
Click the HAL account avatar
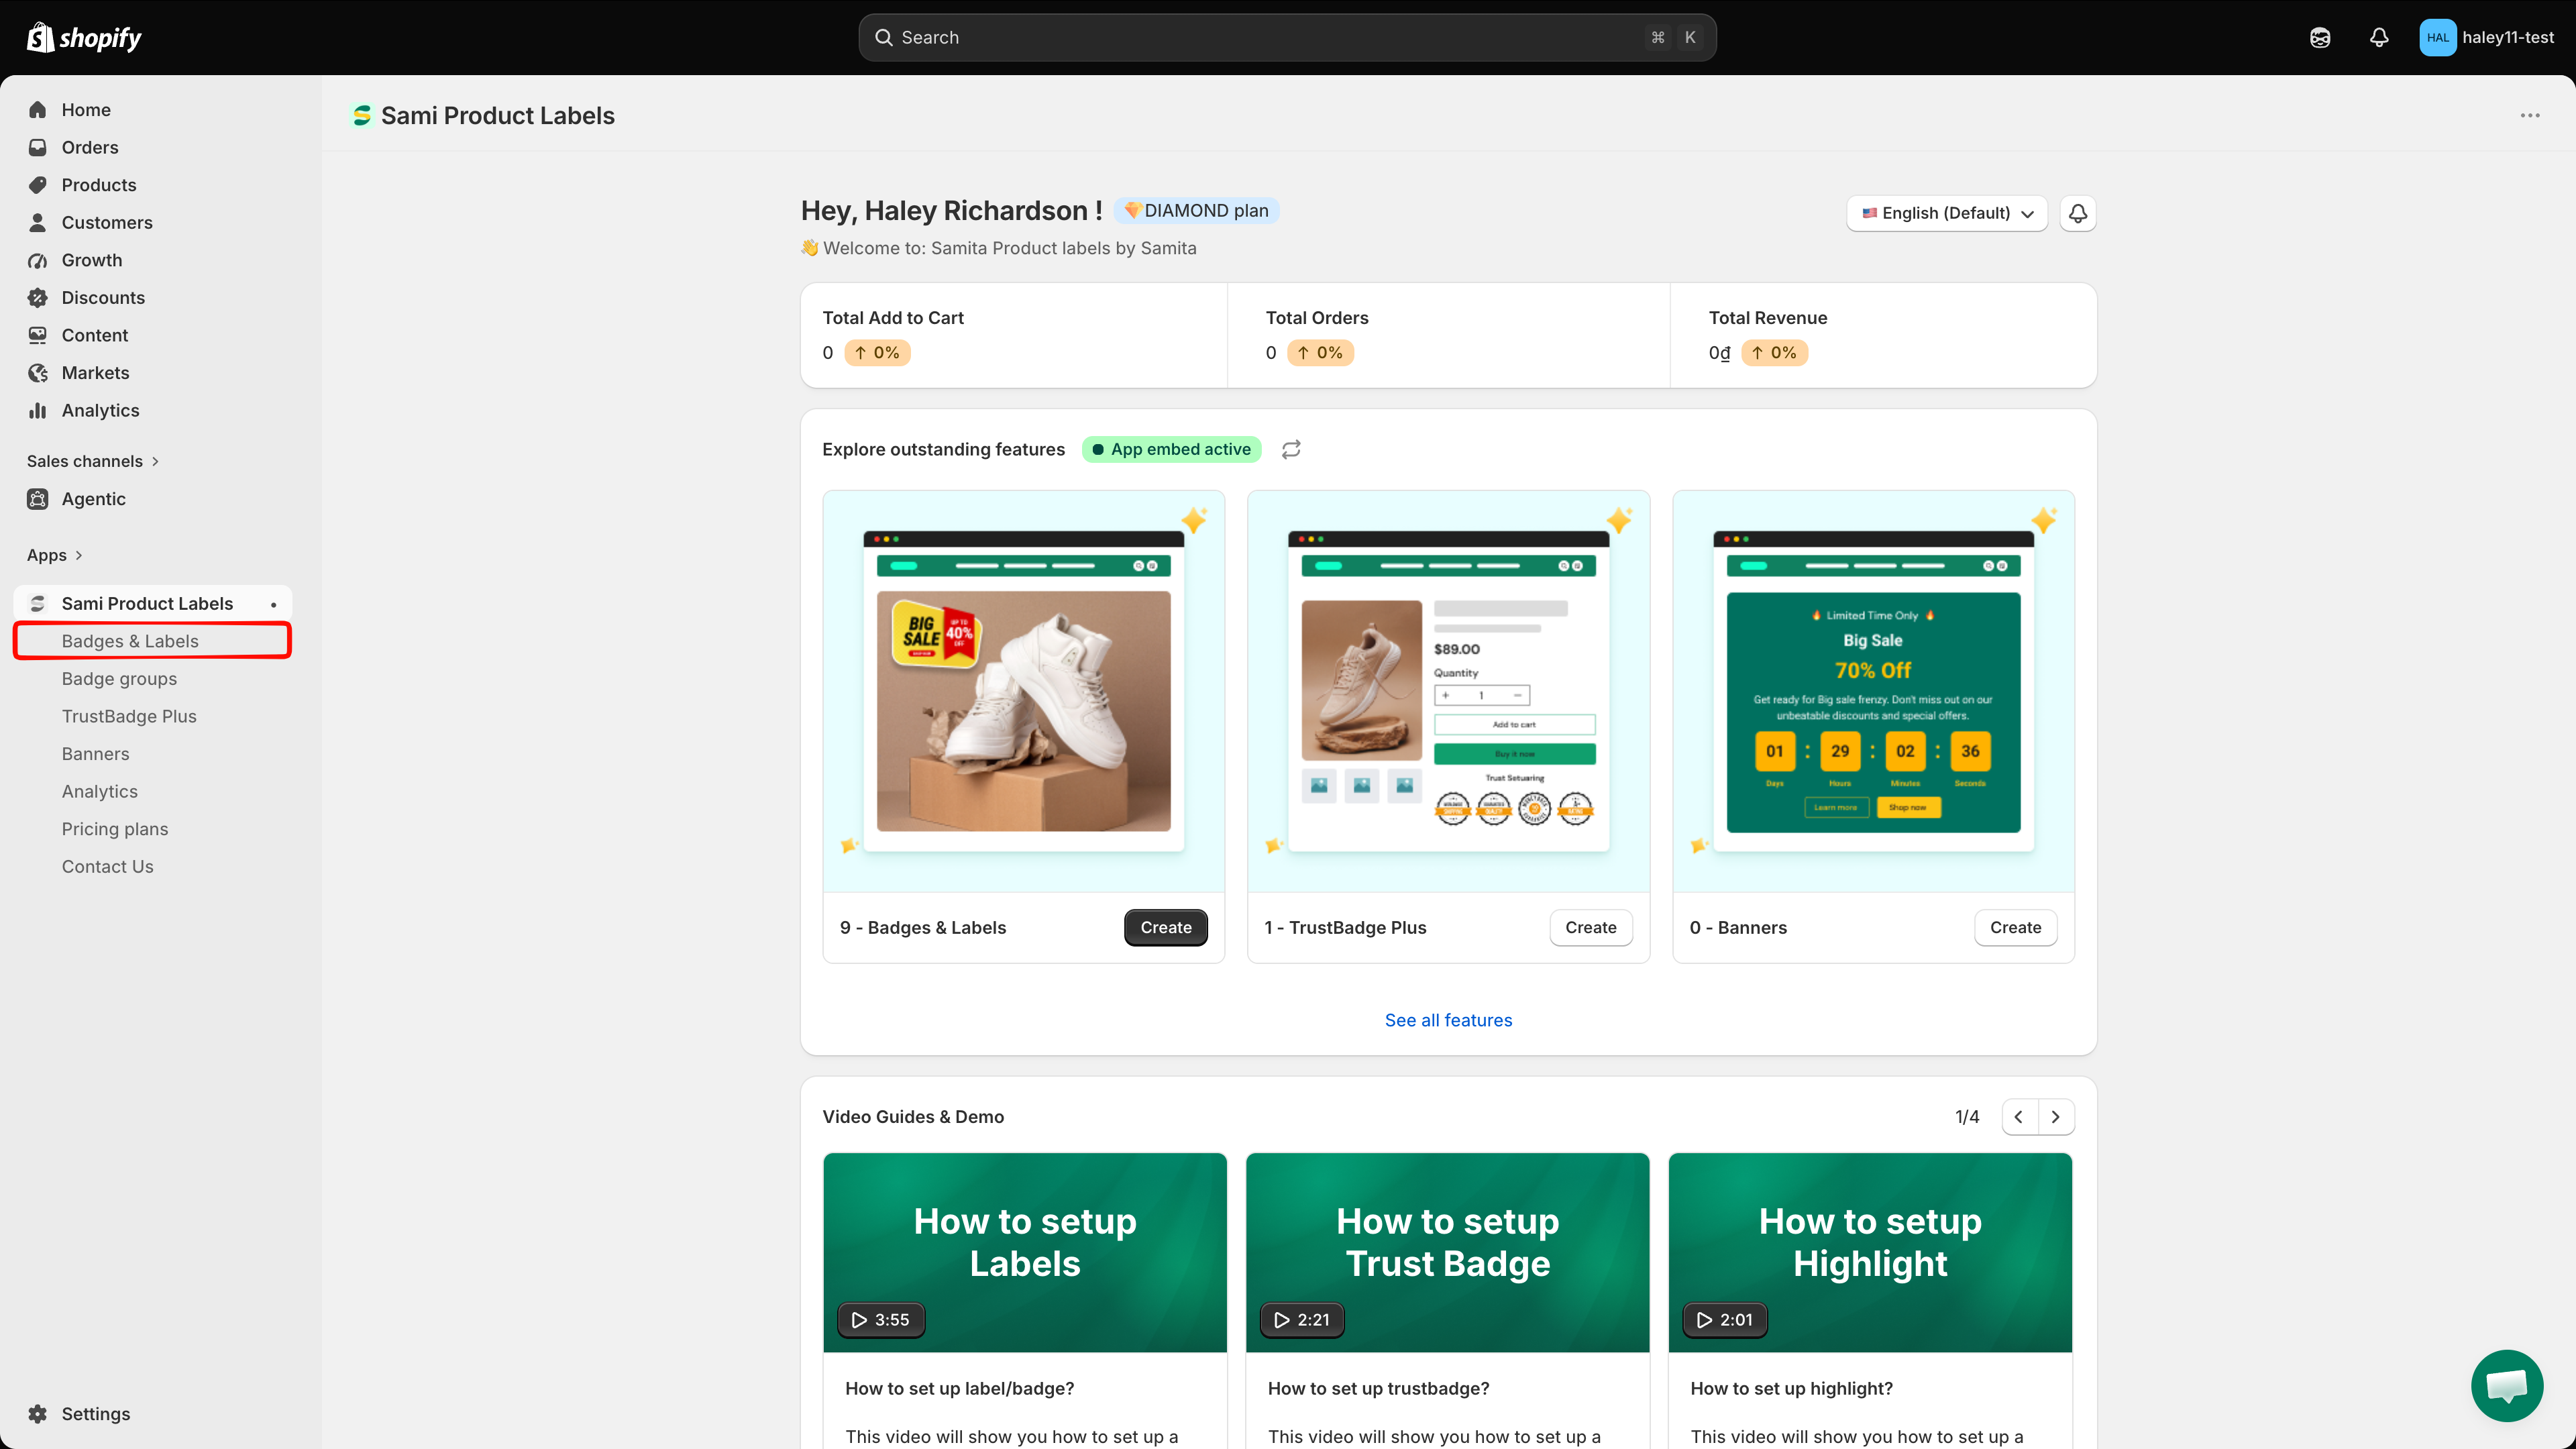[2437, 37]
